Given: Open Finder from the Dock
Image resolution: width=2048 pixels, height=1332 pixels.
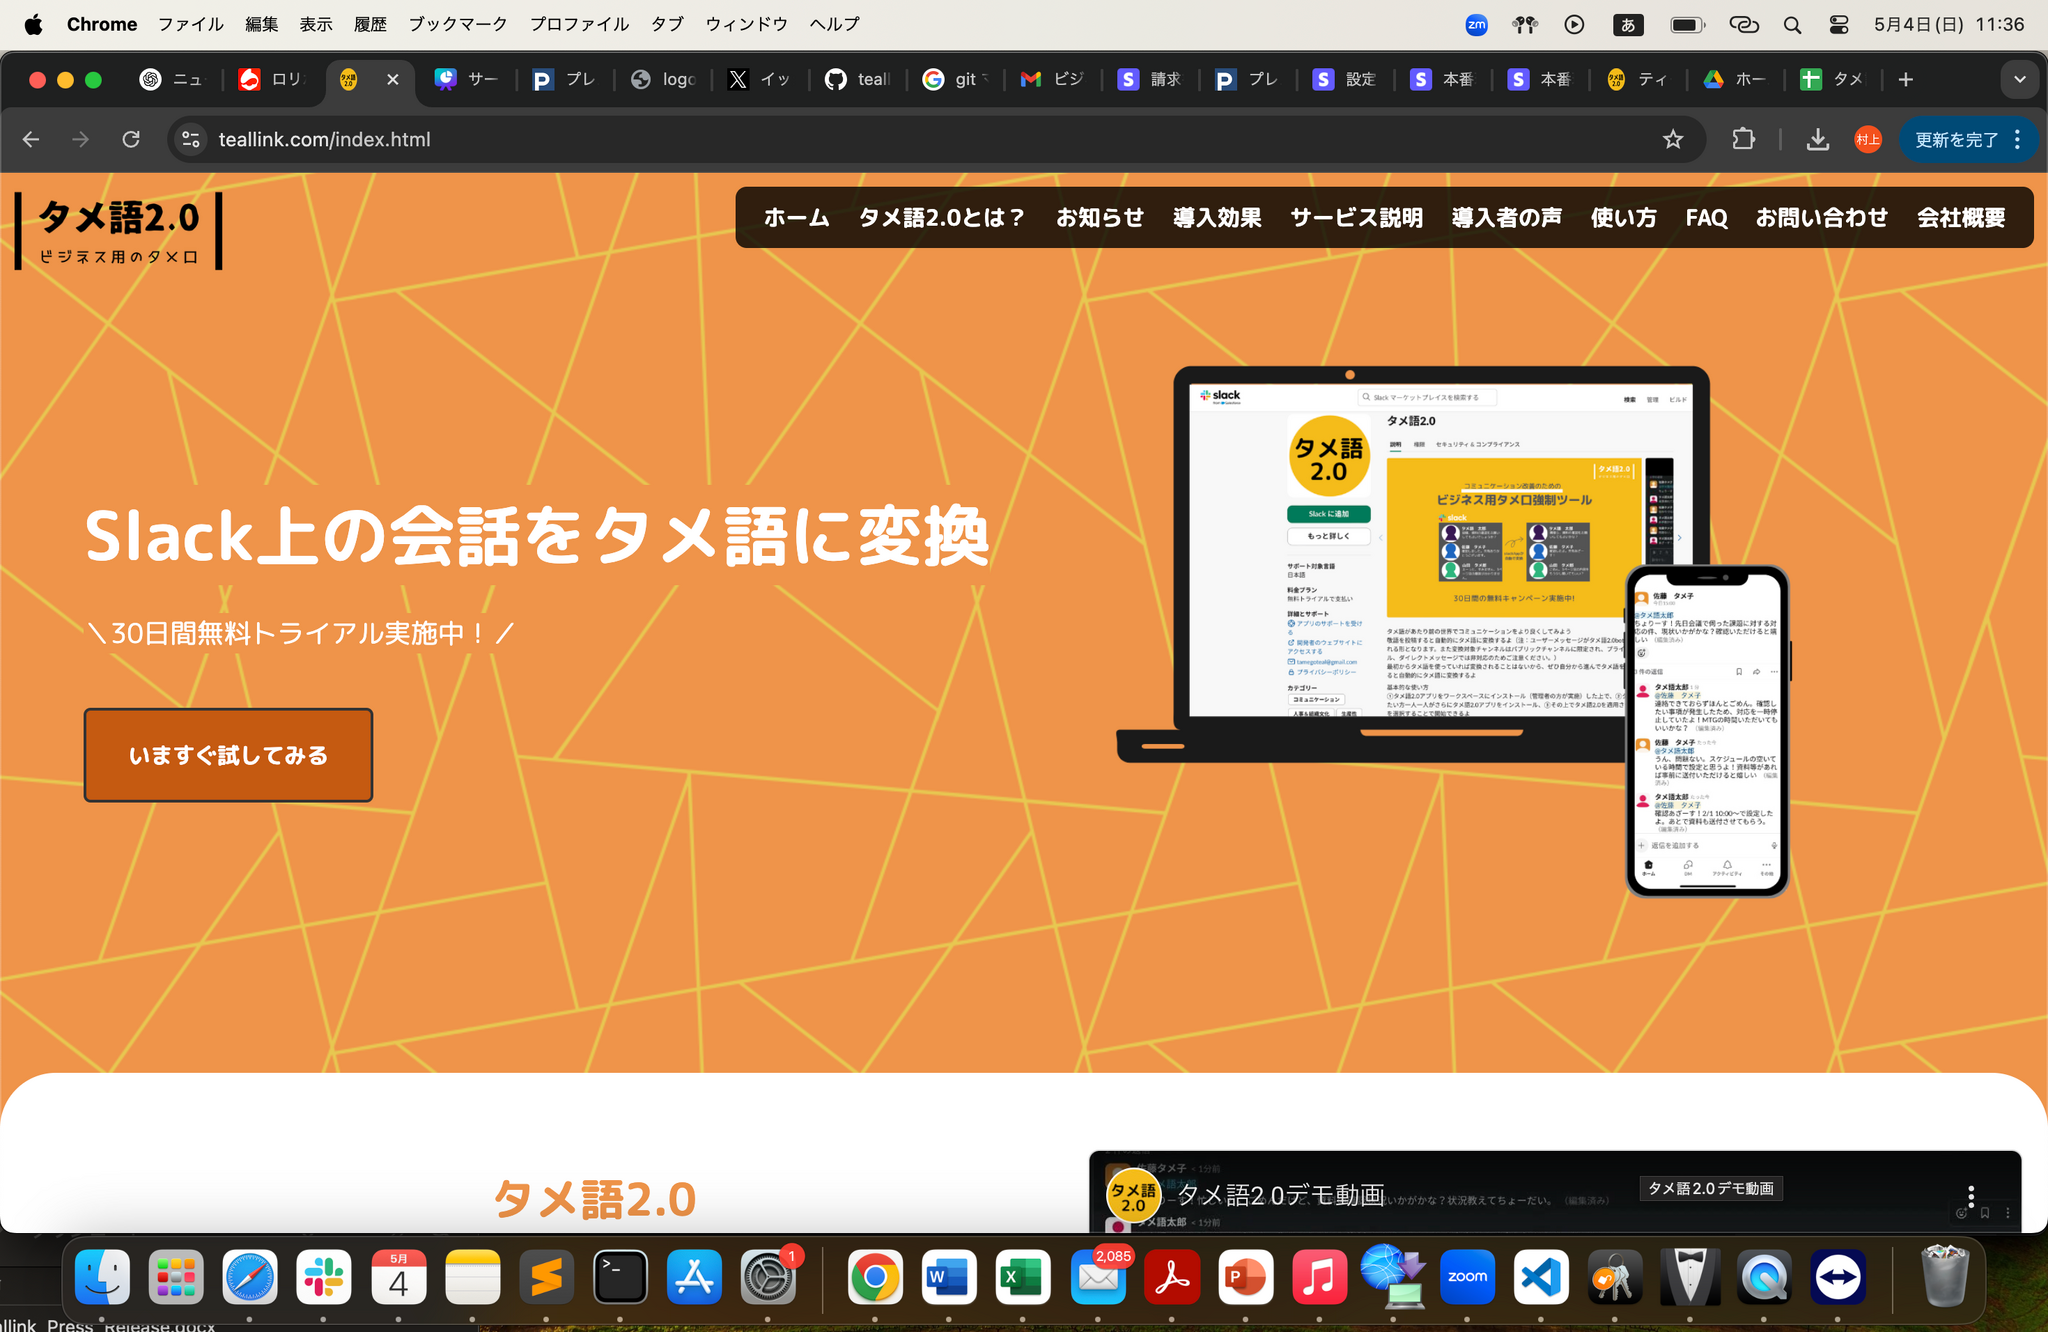Looking at the screenshot, I should pyautogui.click(x=103, y=1277).
